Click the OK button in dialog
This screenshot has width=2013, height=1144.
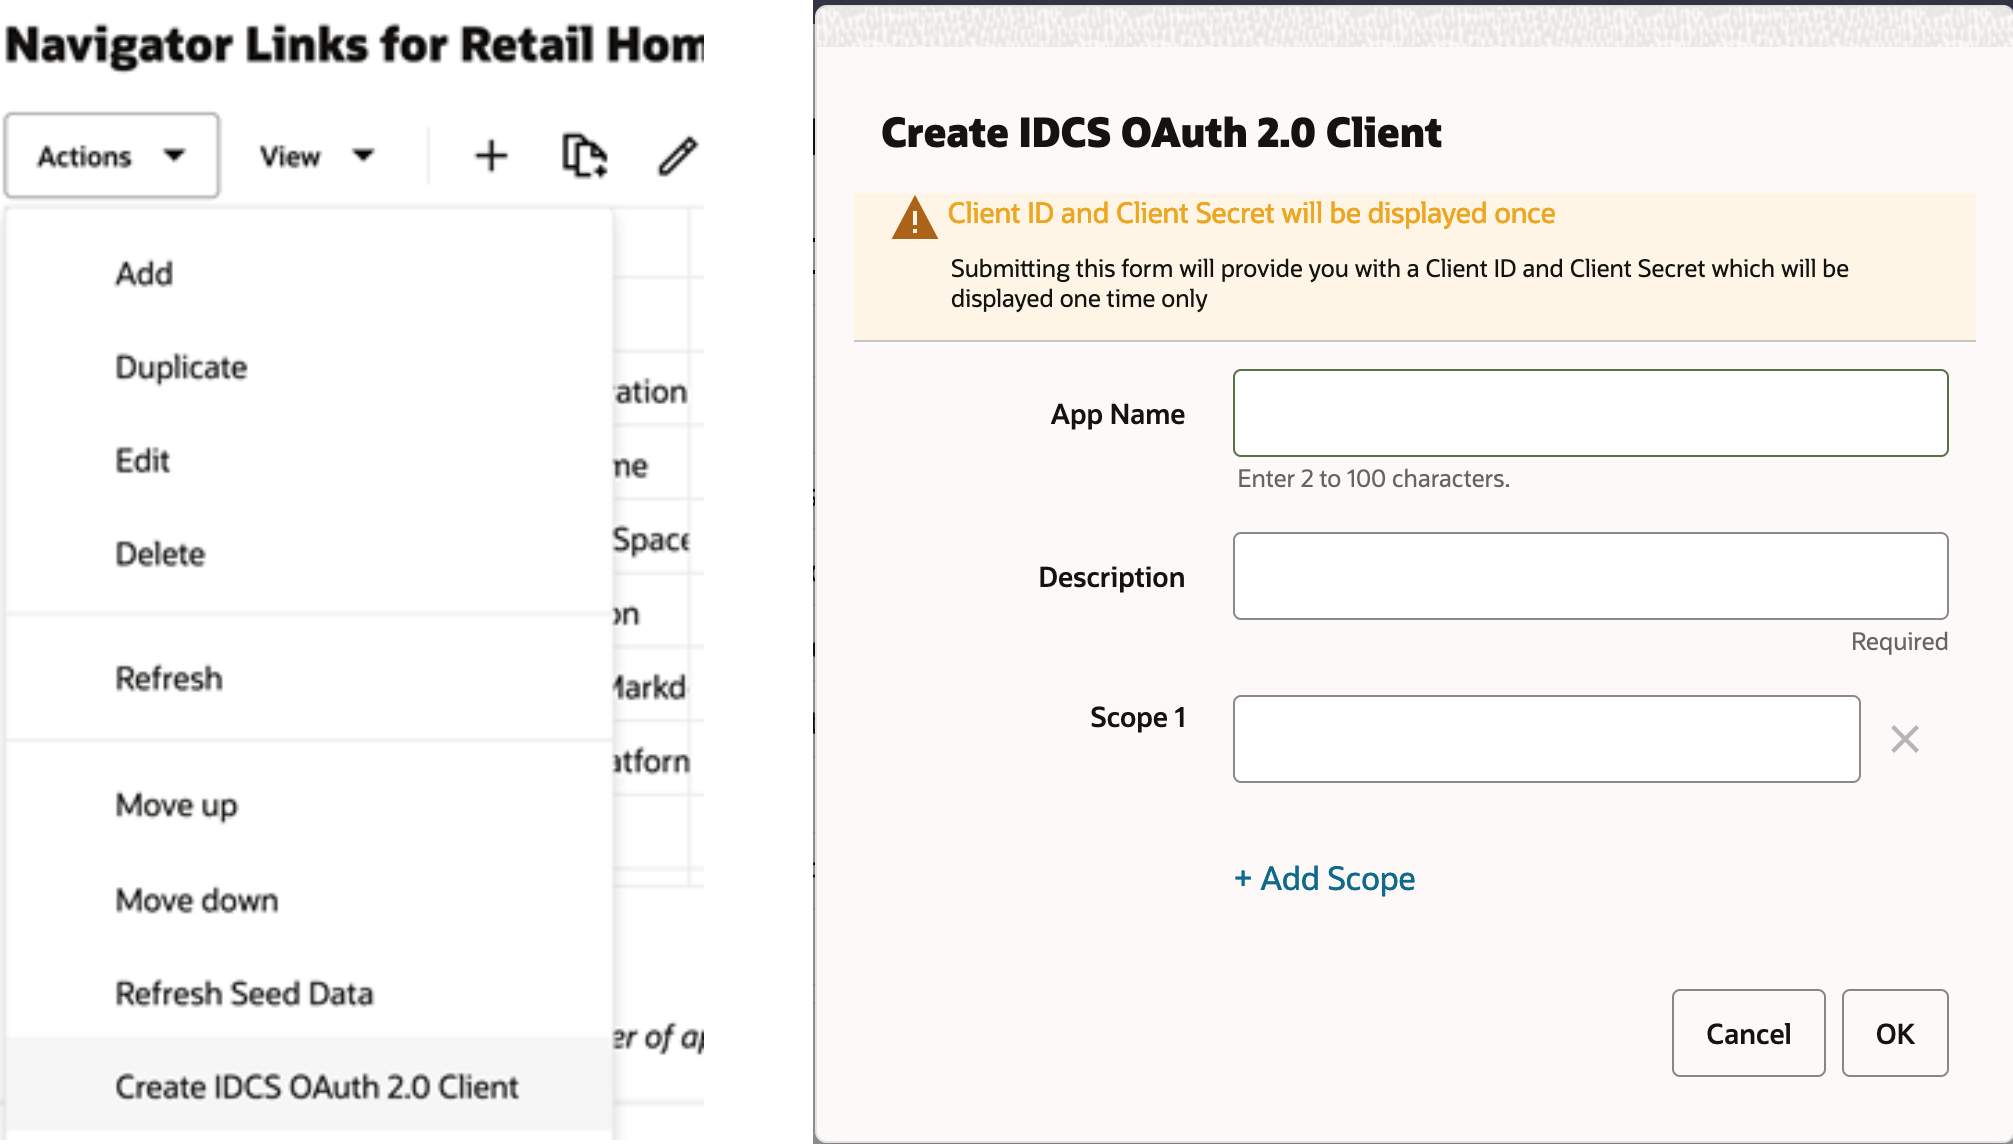point(1895,1033)
